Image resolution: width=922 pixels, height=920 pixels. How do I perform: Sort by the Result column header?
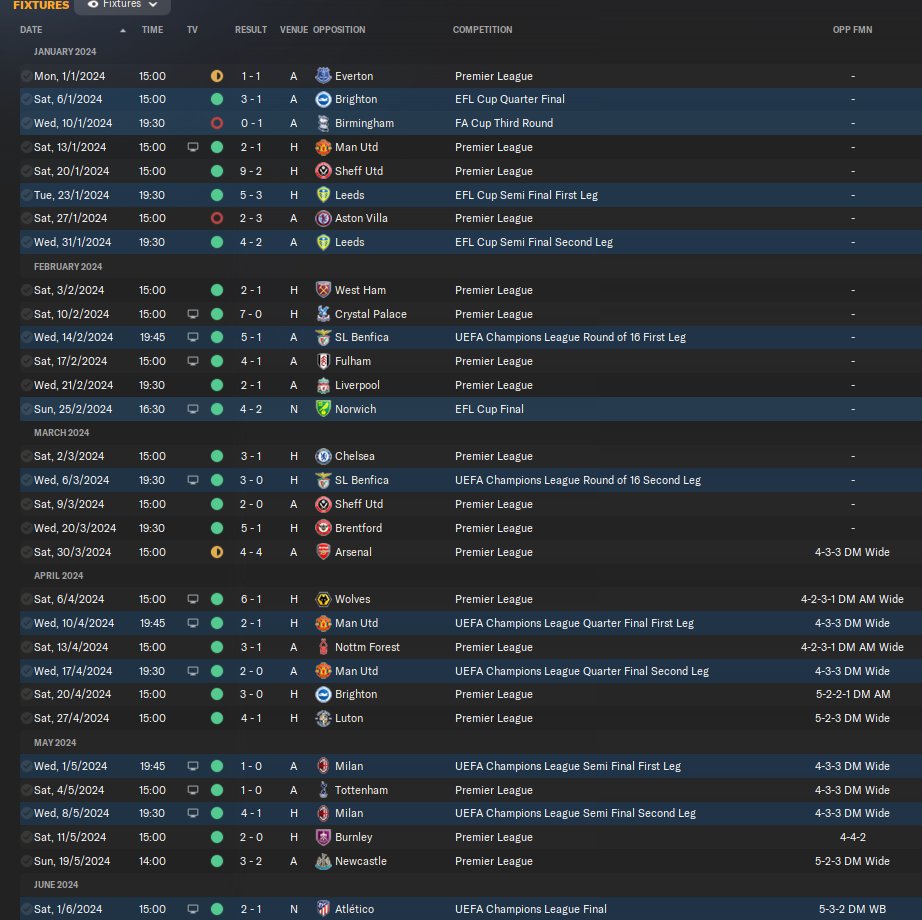click(251, 29)
